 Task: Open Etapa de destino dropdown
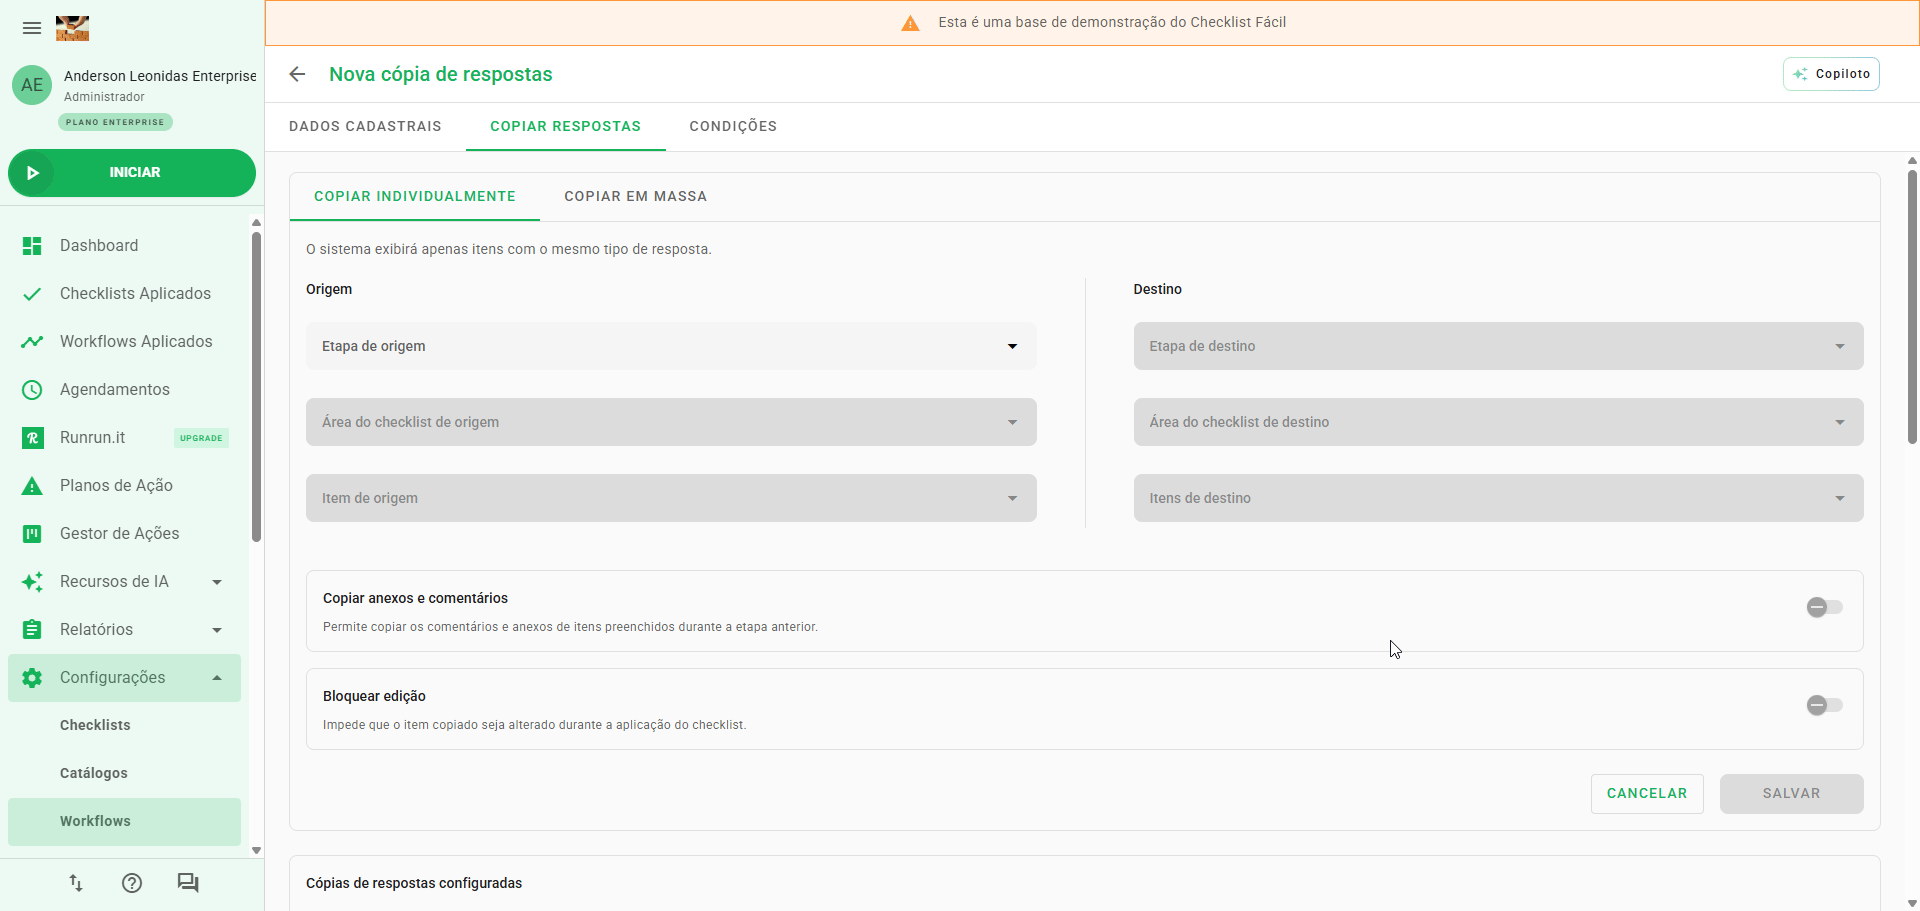tap(1498, 346)
